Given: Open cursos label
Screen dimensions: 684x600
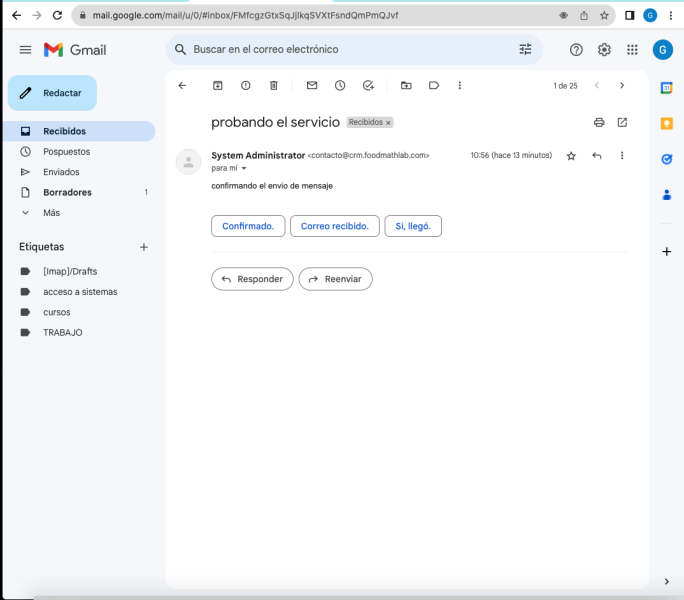Looking at the screenshot, I should point(79,312).
